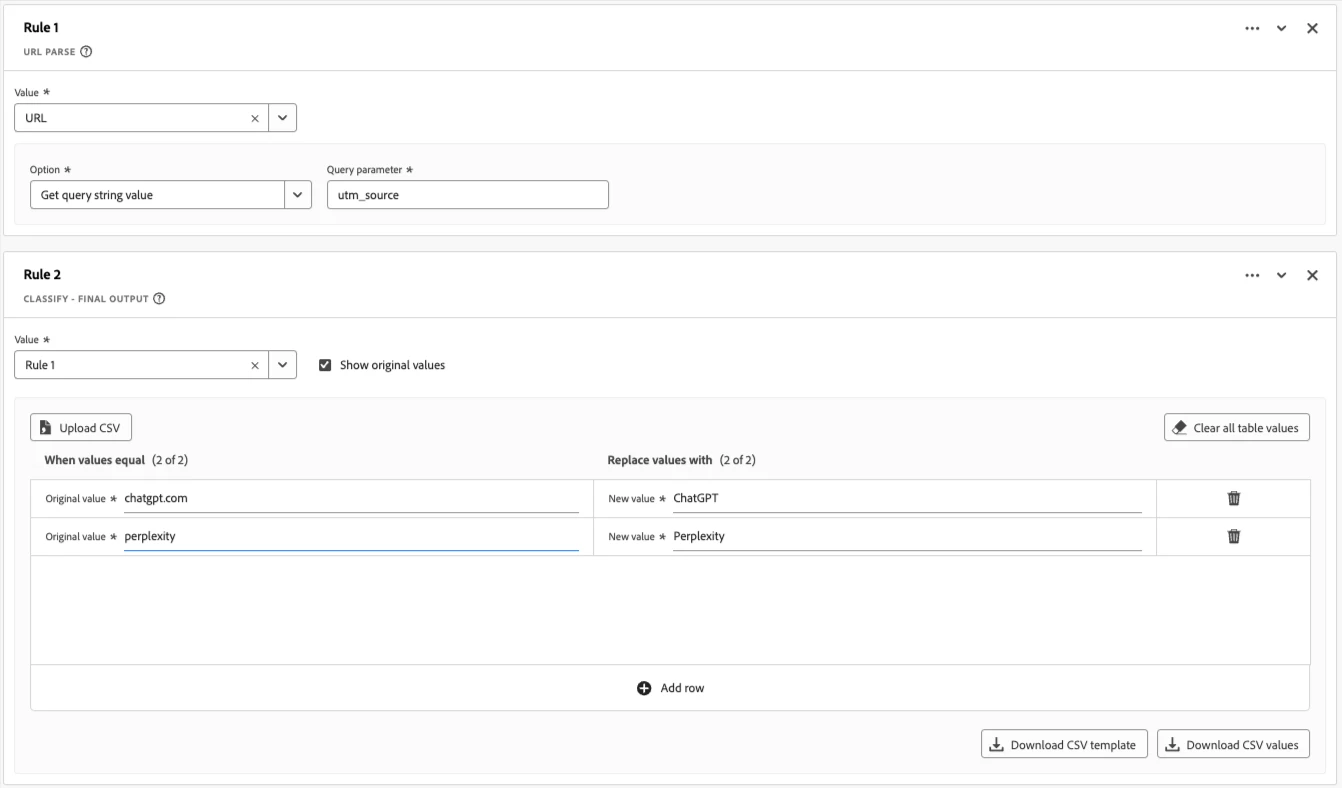Click the Rule 1 title text

point(41,28)
